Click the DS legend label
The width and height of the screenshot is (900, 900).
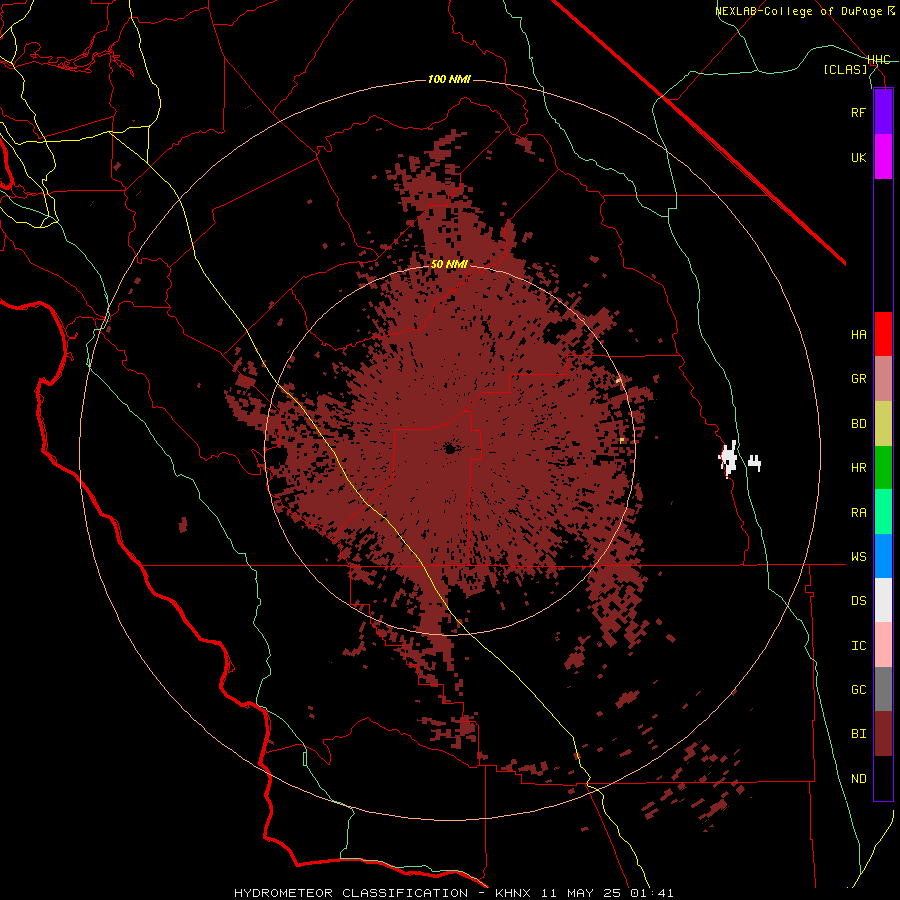[x=858, y=601]
